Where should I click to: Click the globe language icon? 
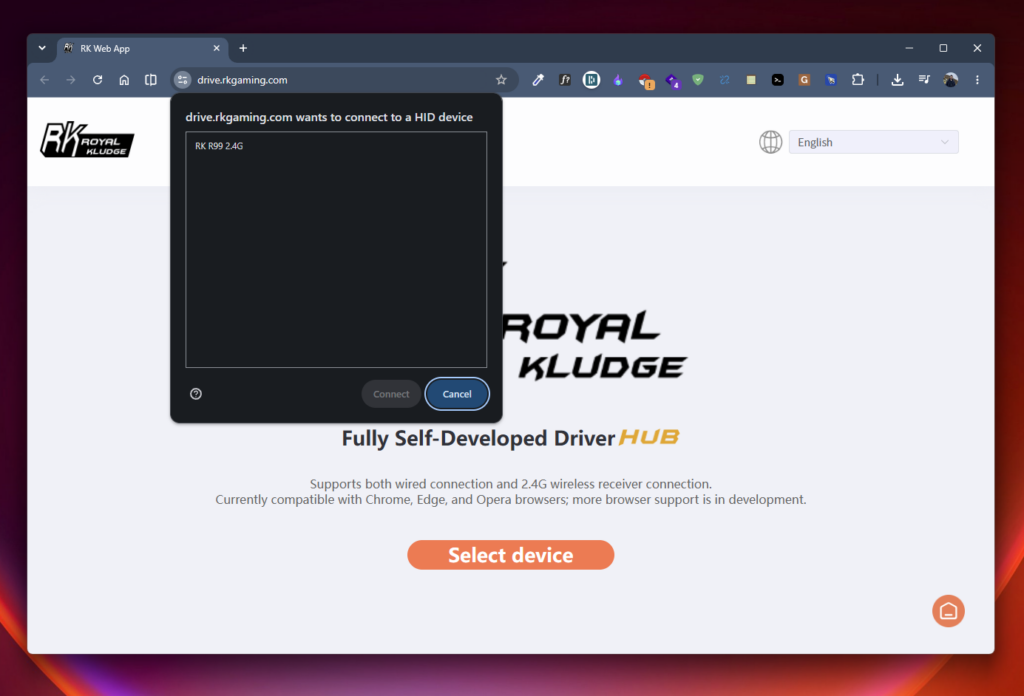[771, 142]
